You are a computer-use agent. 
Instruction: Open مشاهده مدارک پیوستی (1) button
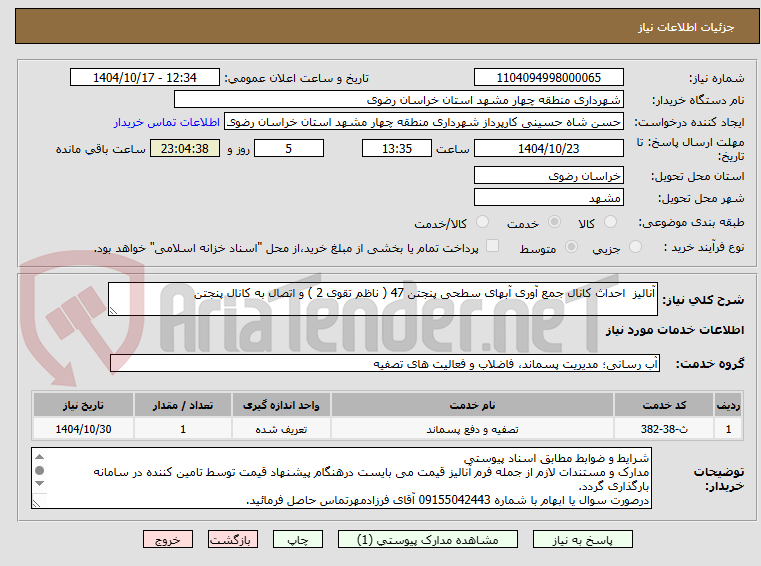tap(428, 539)
